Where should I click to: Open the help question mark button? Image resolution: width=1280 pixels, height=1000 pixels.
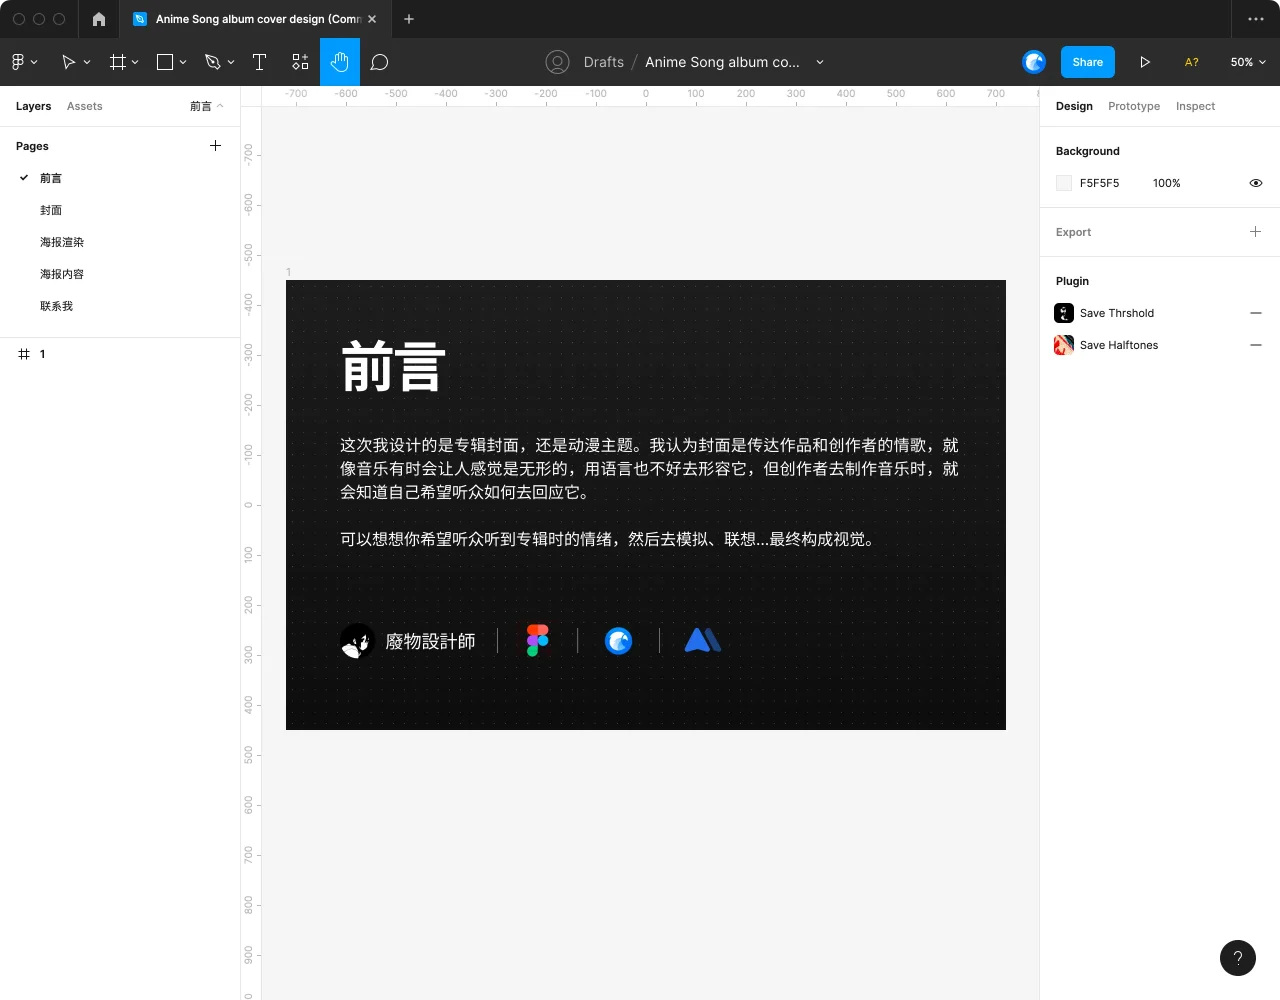tap(1237, 957)
